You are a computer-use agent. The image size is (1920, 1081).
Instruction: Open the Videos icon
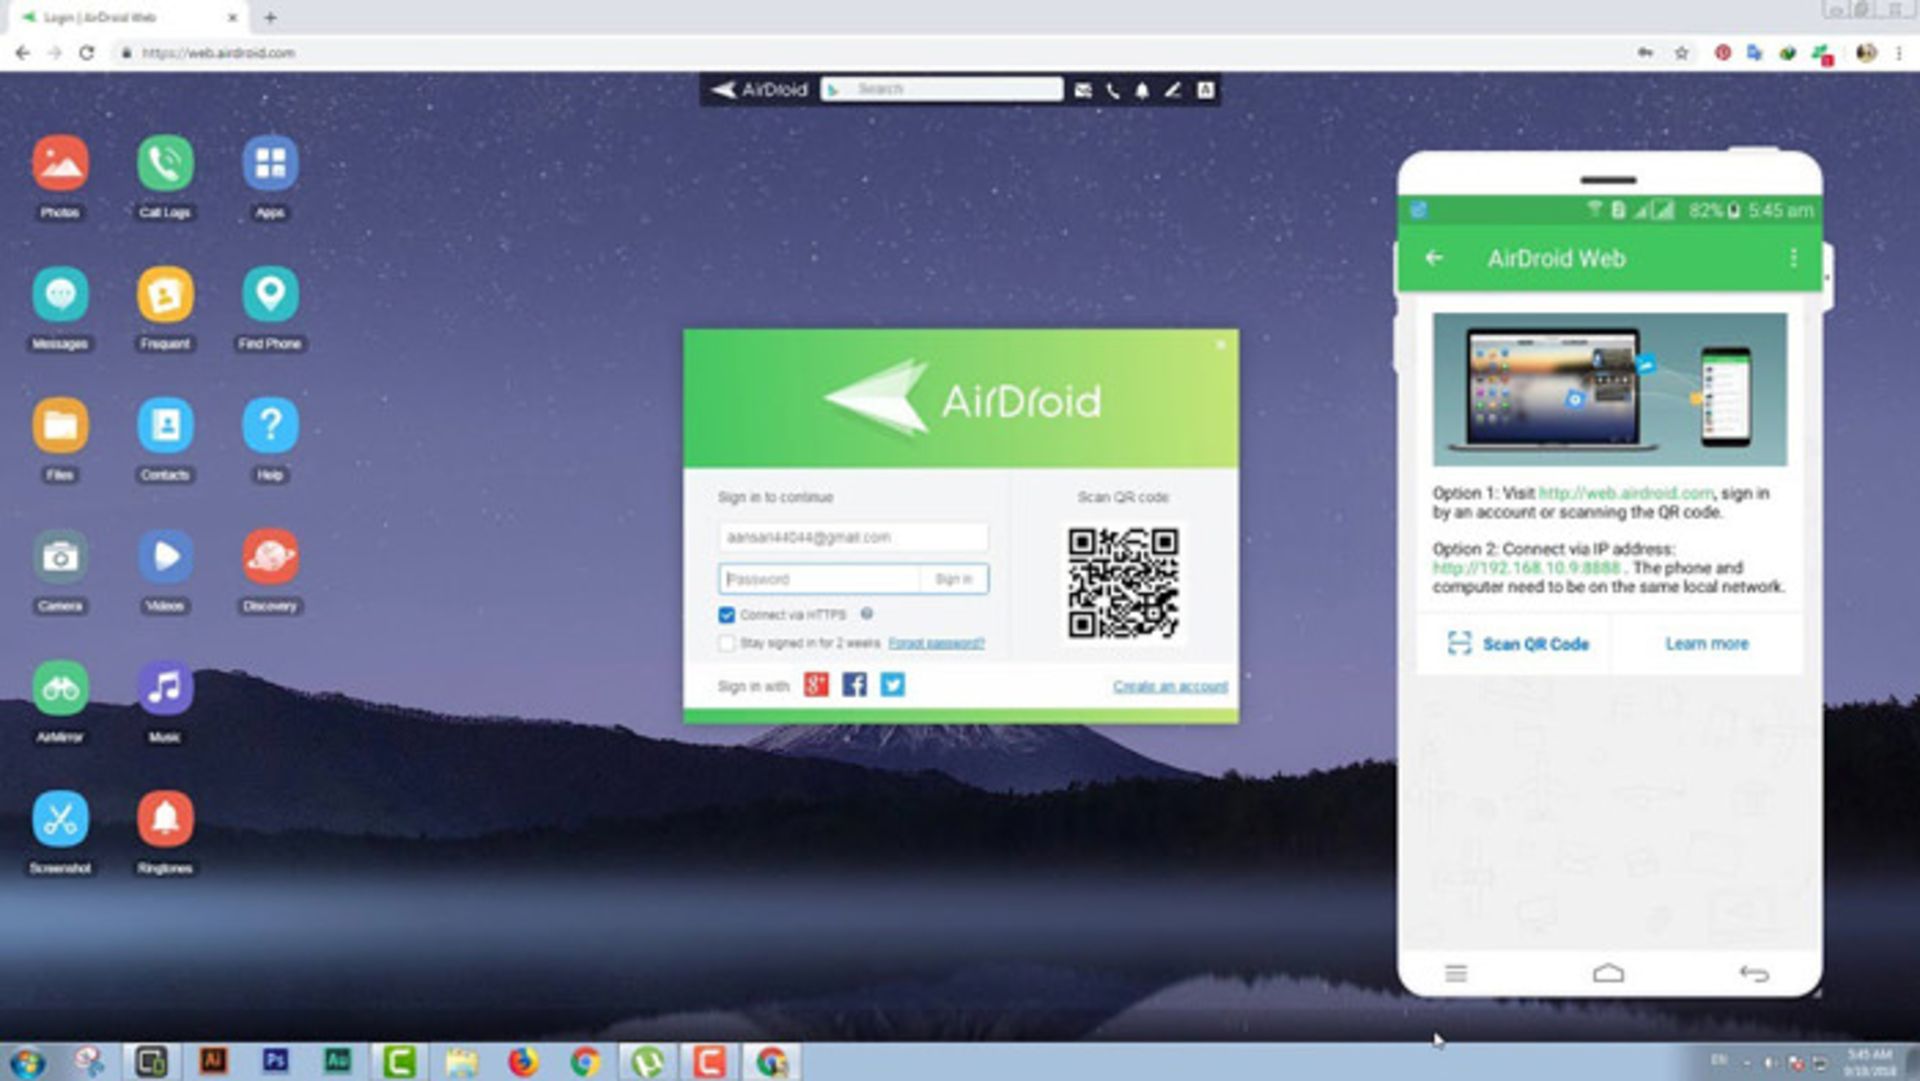click(165, 557)
